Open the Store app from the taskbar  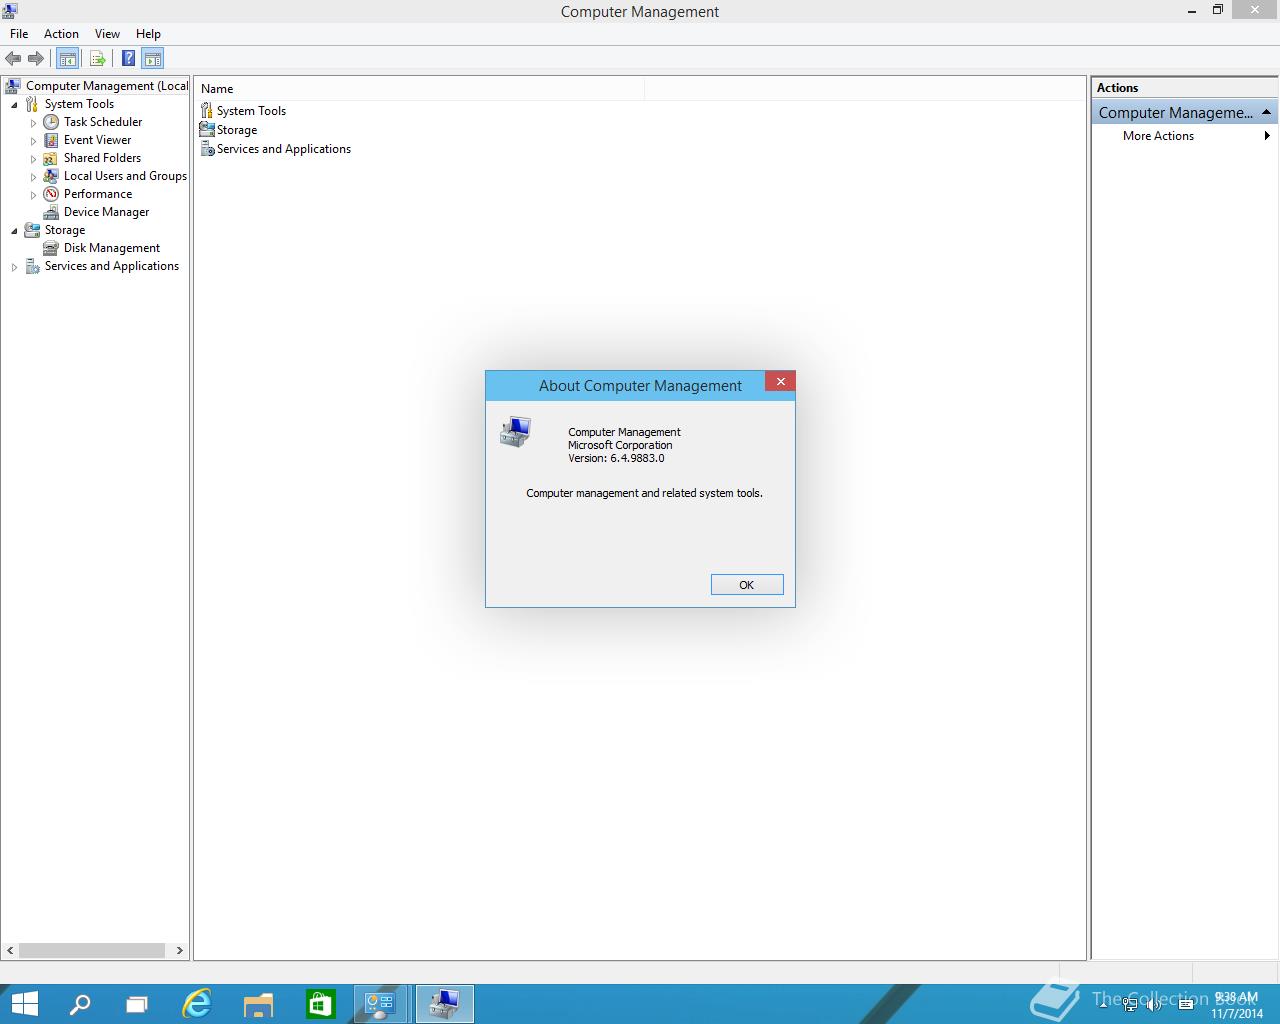[x=320, y=1003]
